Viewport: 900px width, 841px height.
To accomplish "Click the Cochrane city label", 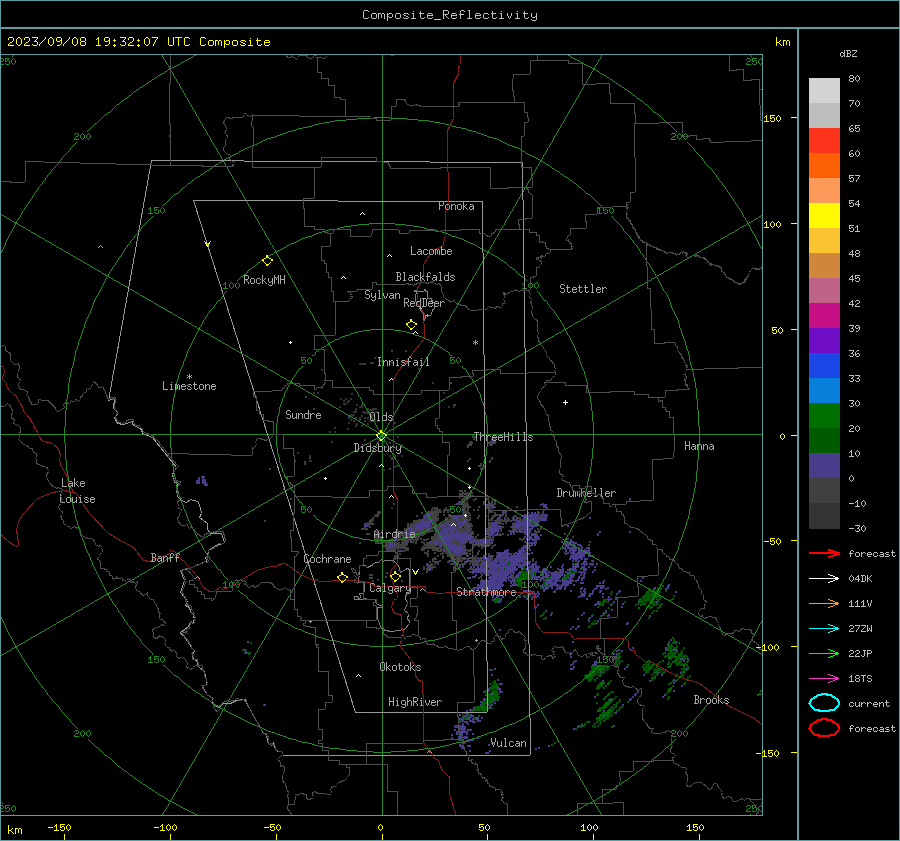I will tap(327, 559).
